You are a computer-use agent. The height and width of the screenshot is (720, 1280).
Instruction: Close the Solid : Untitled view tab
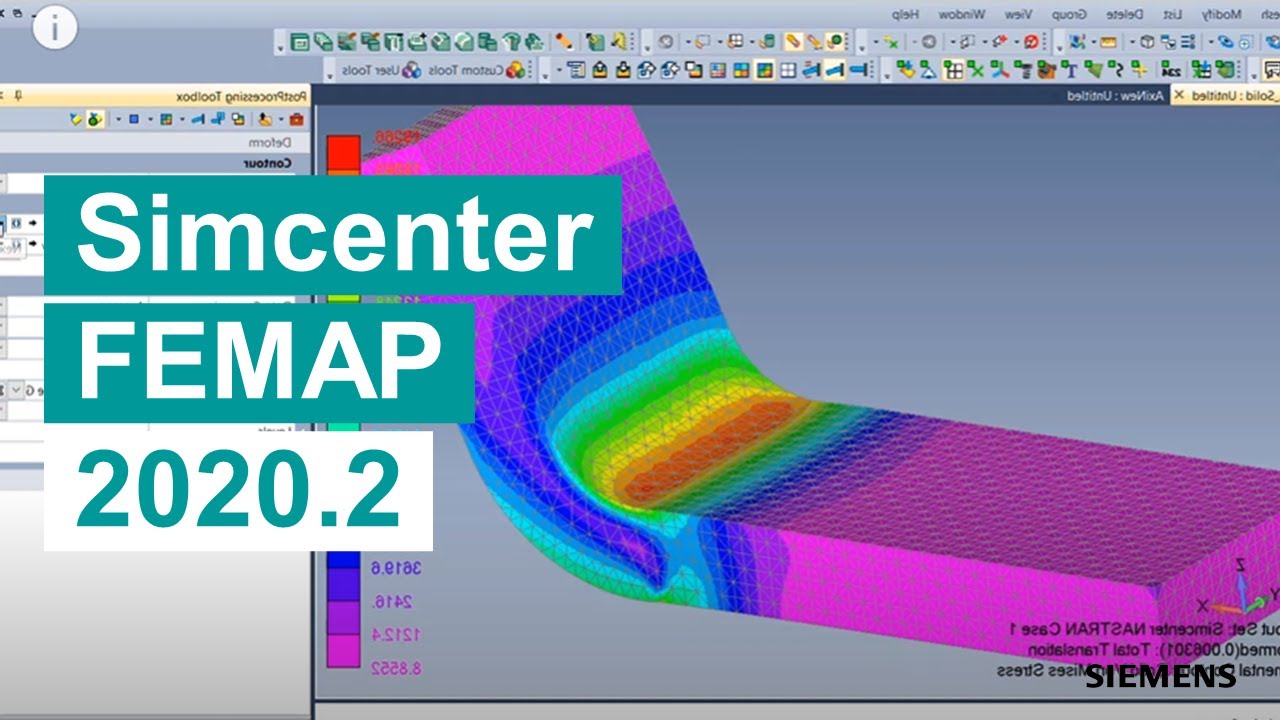point(1178,96)
